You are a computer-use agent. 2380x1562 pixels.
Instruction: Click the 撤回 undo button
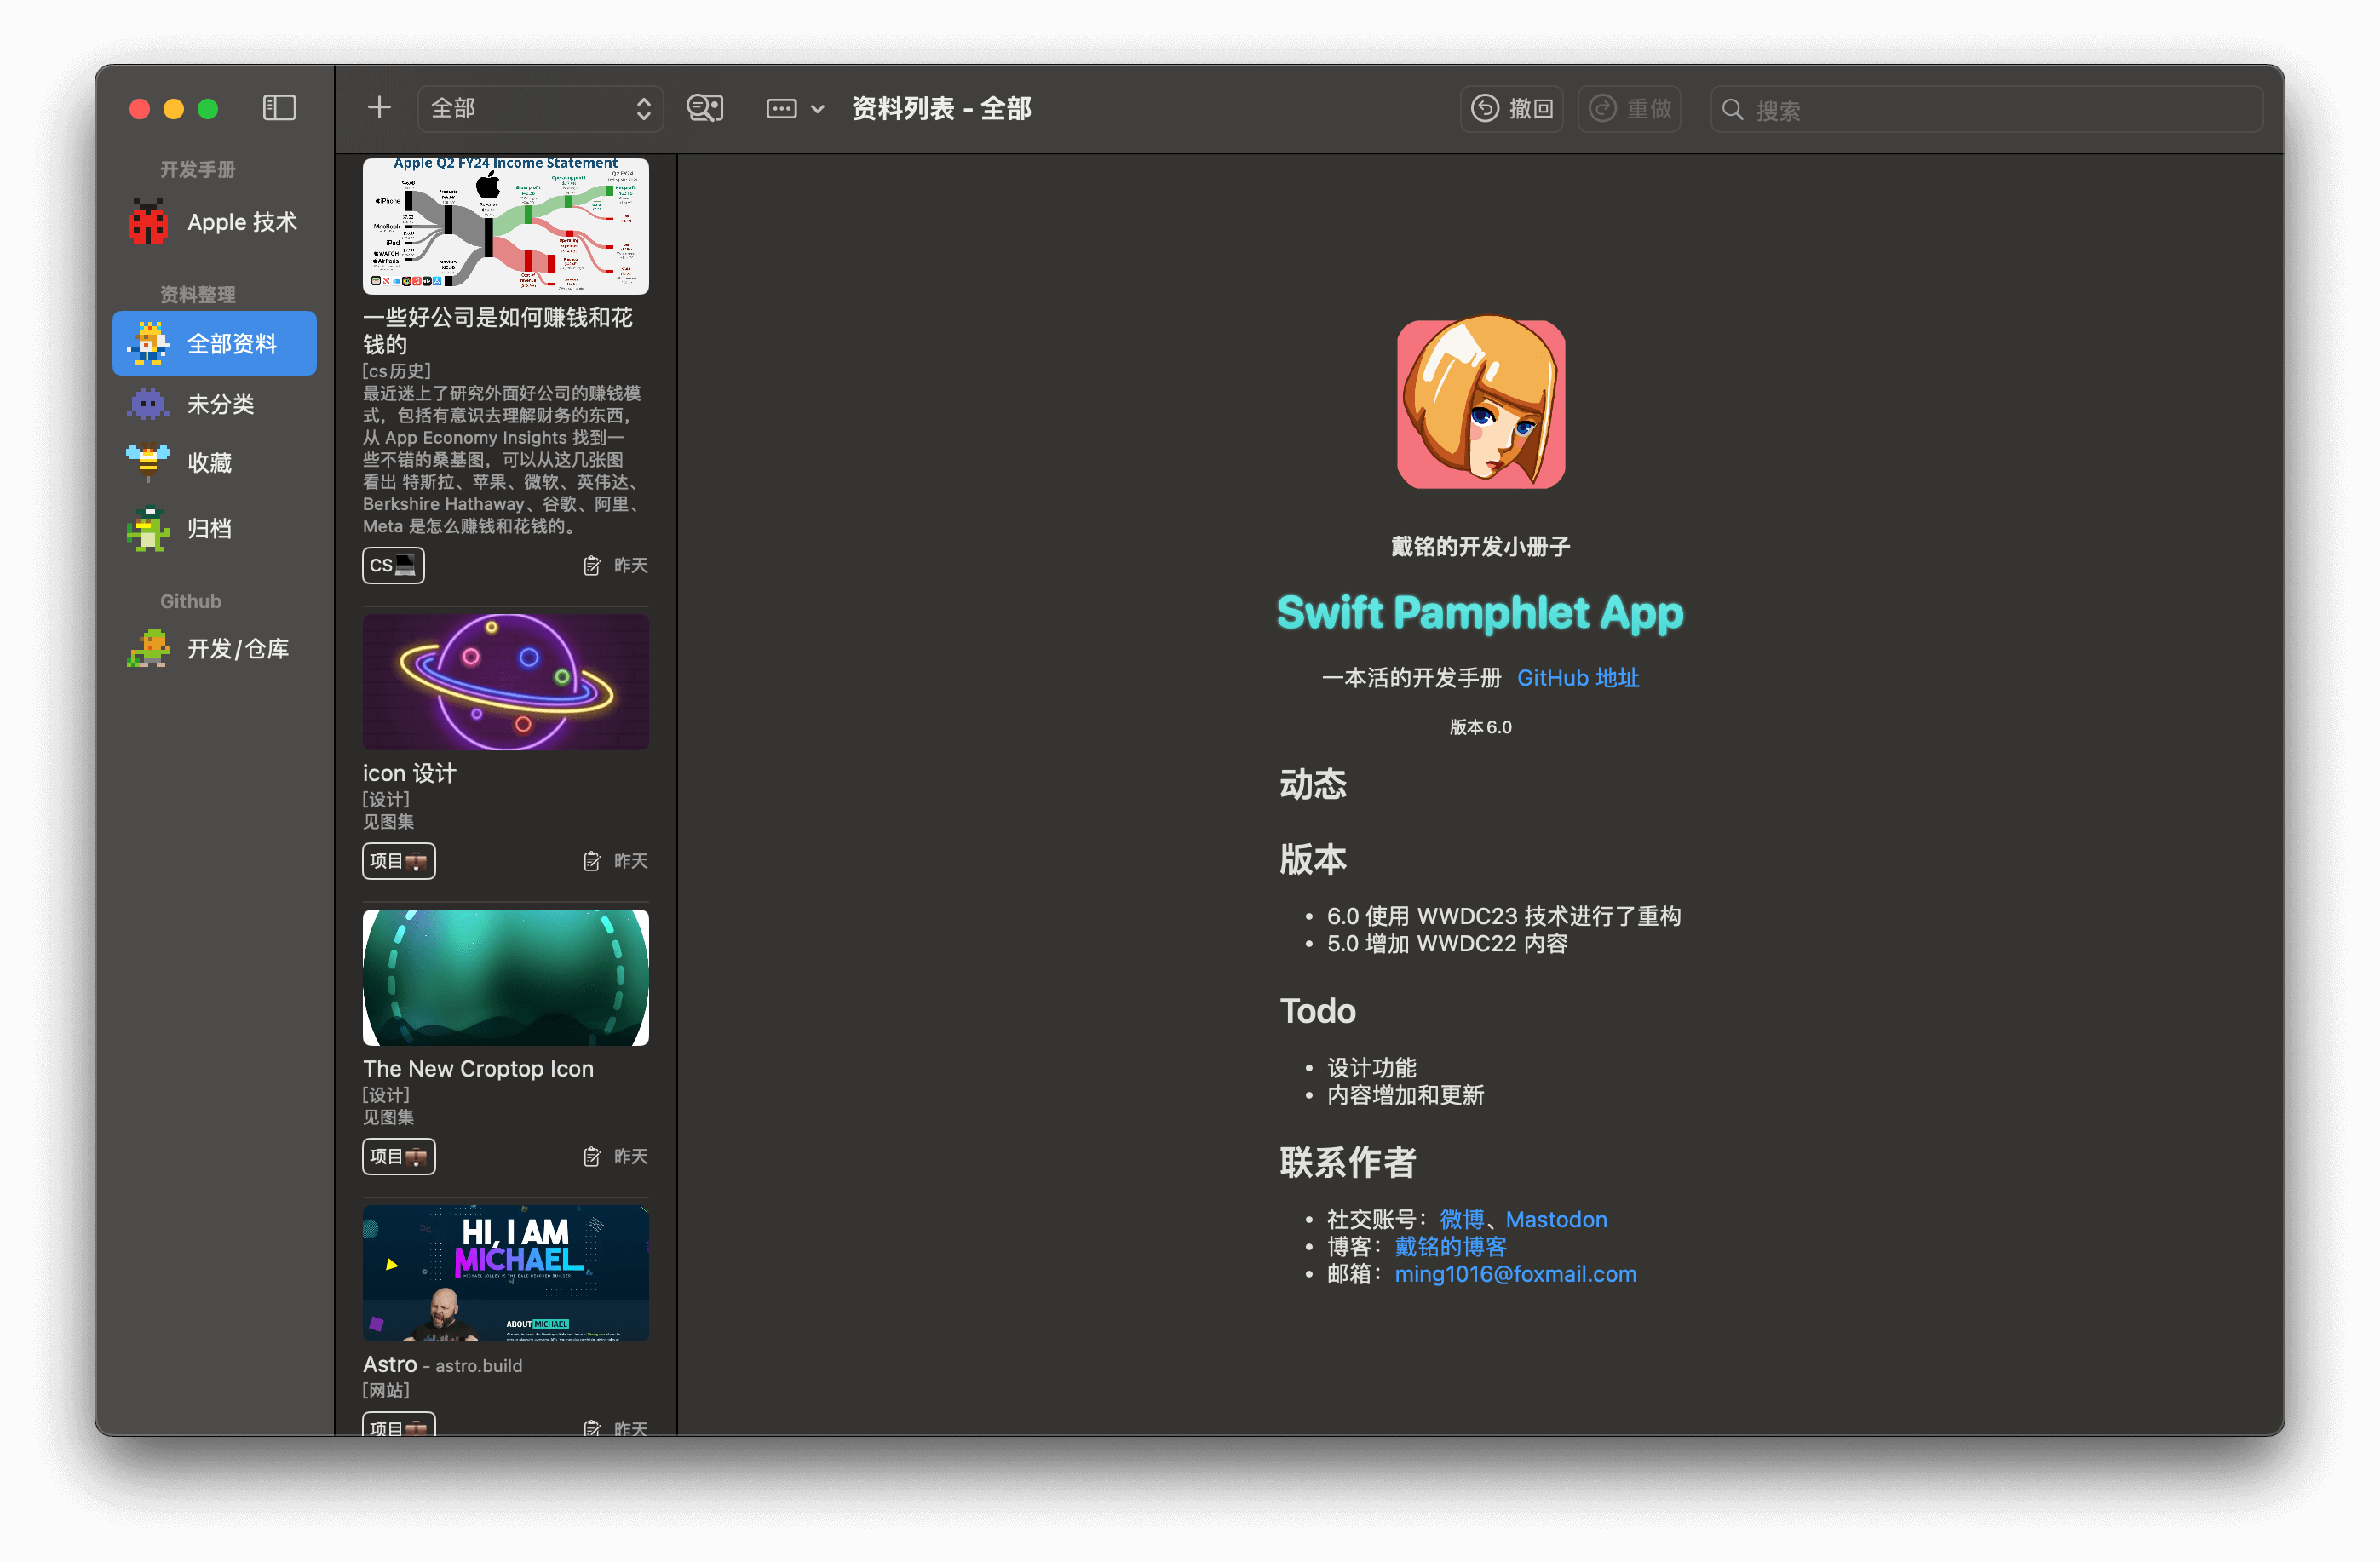click(x=1511, y=108)
